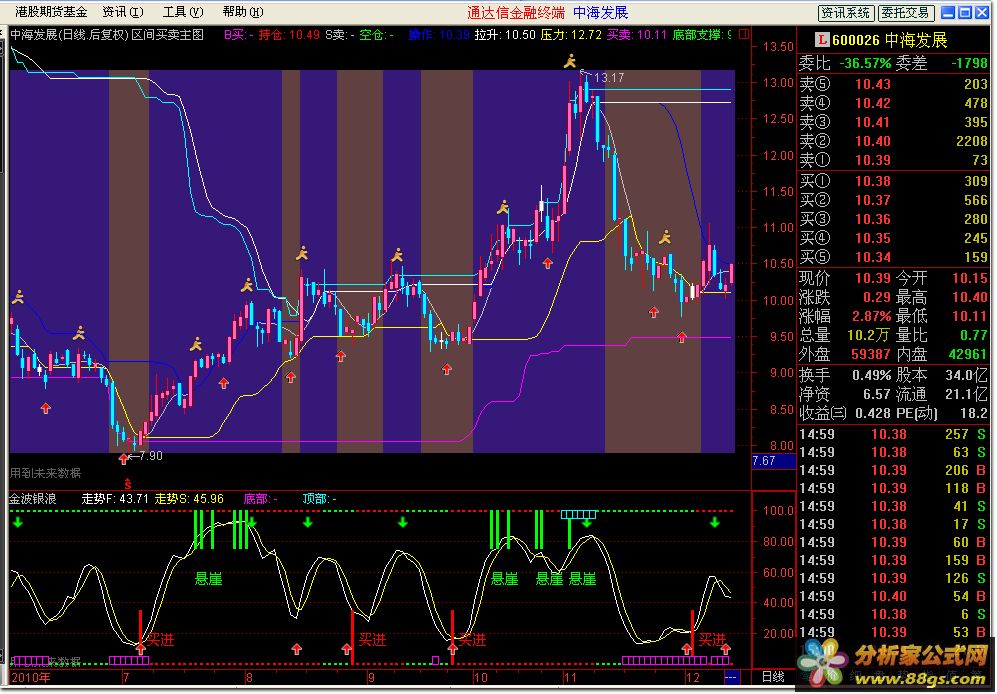Click the 压力: 12.72 indicator label
The image size is (997, 694).
pyautogui.click(x=570, y=34)
